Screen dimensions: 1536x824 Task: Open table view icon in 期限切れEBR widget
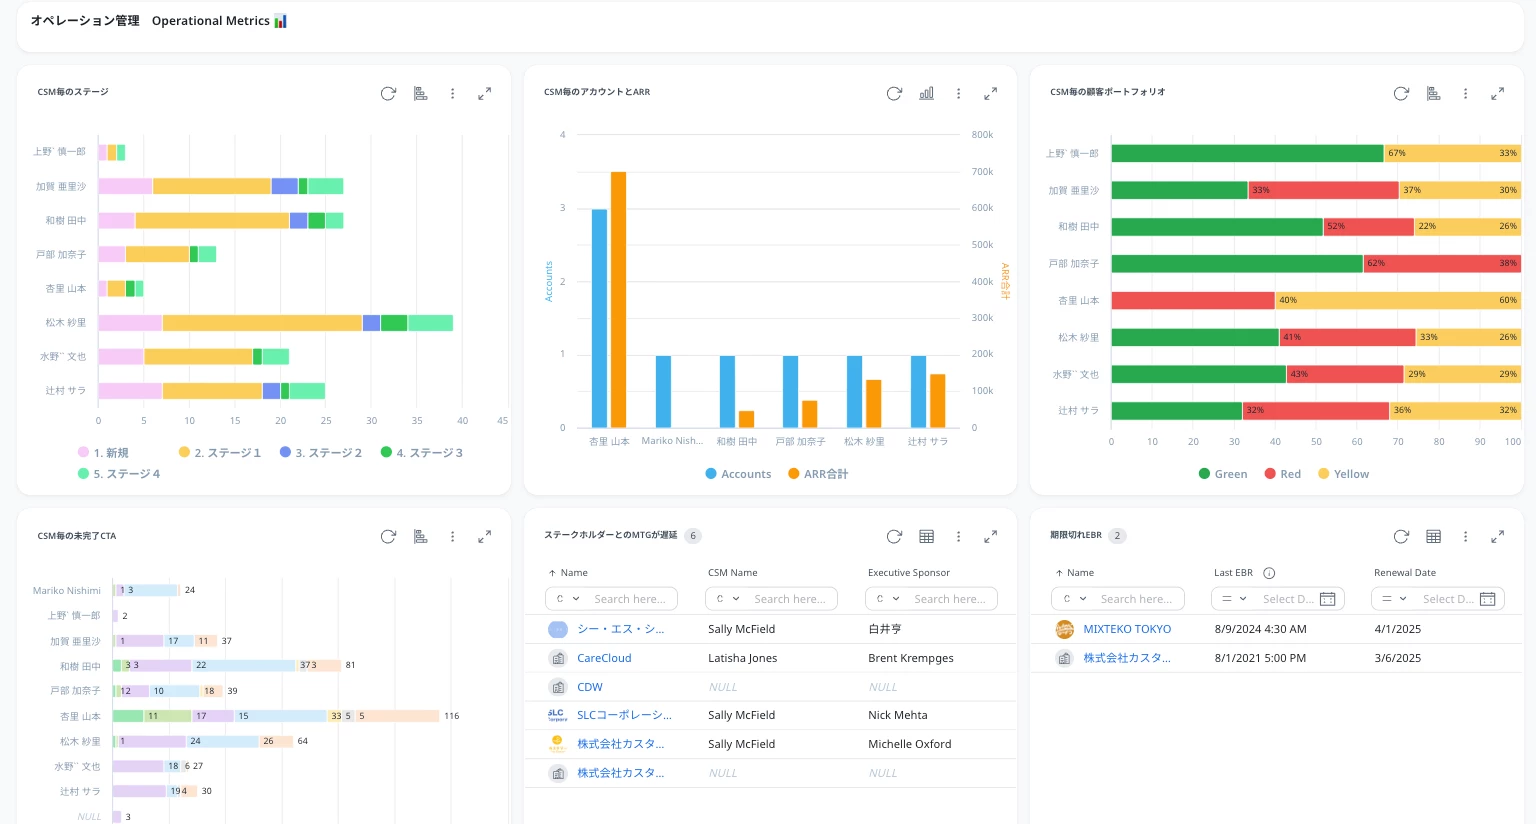coord(1434,536)
